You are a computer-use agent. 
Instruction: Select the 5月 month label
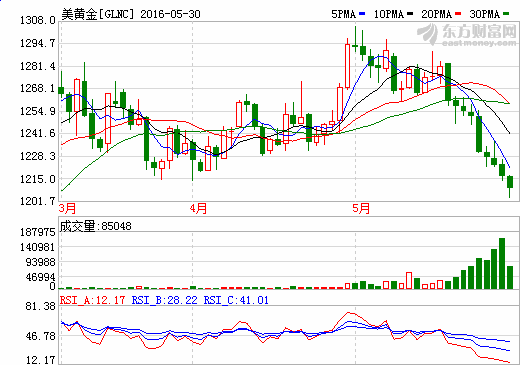(361, 209)
